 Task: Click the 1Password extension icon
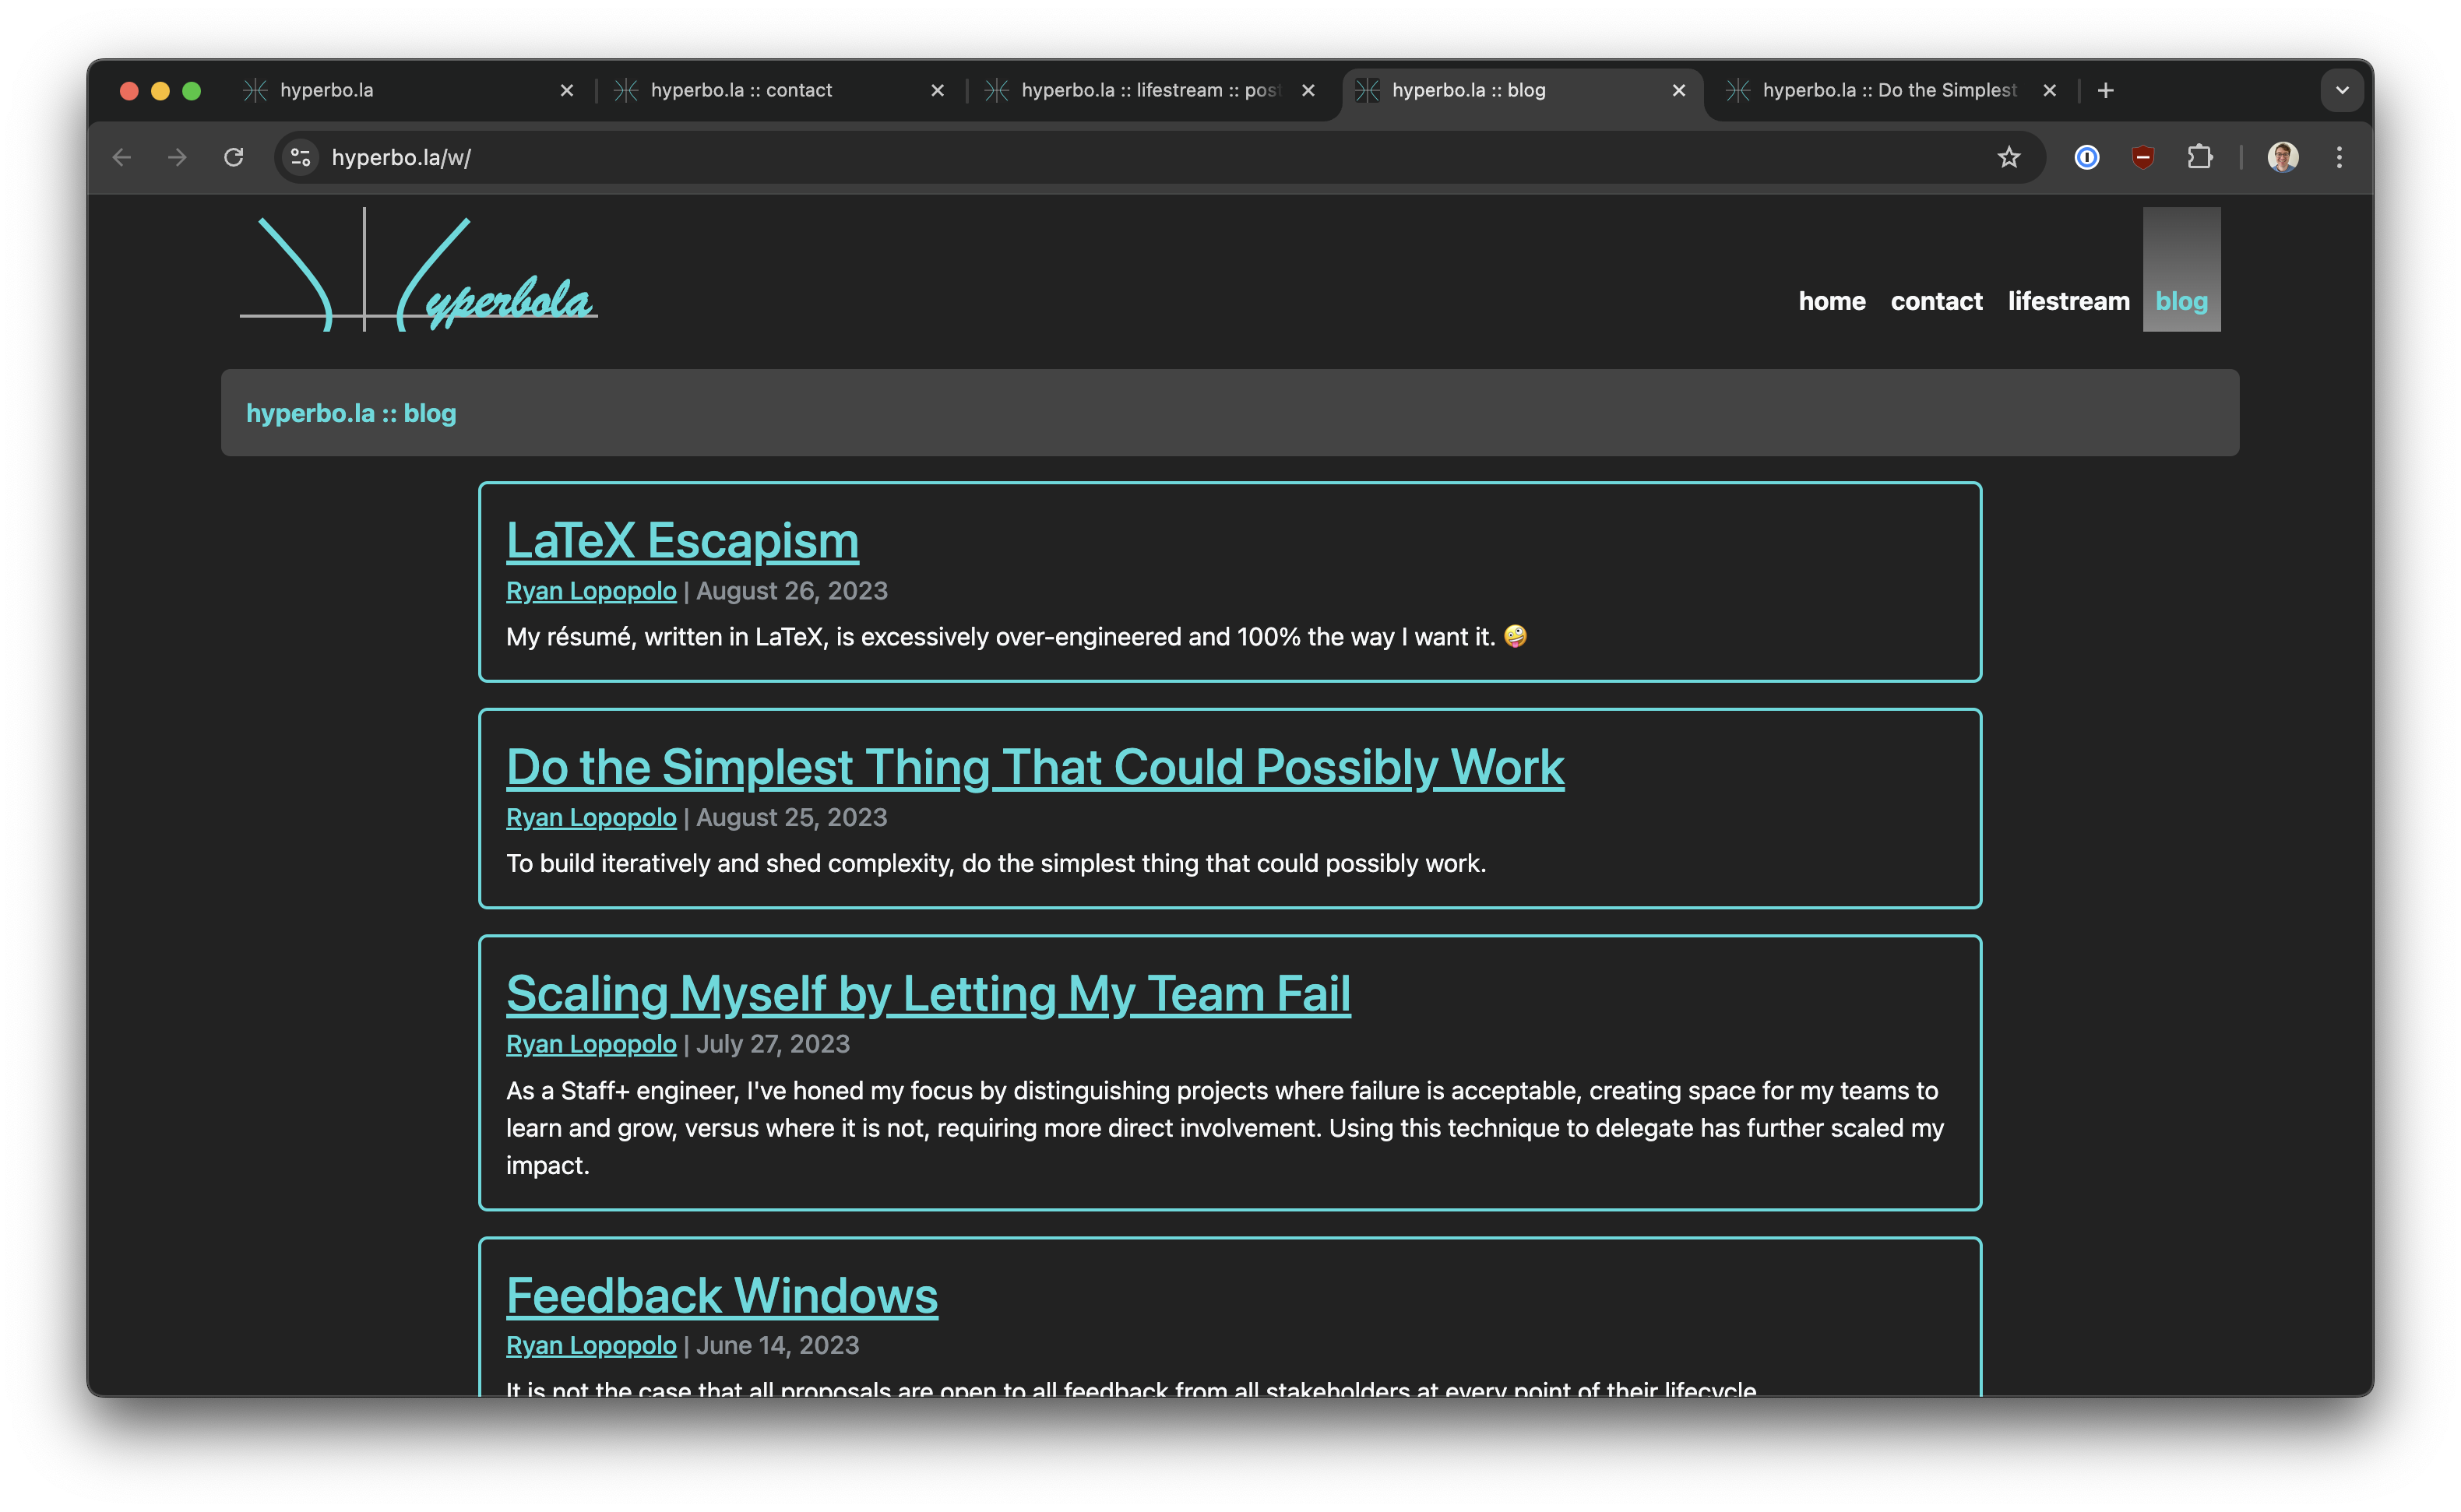(x=2087, y=157)
